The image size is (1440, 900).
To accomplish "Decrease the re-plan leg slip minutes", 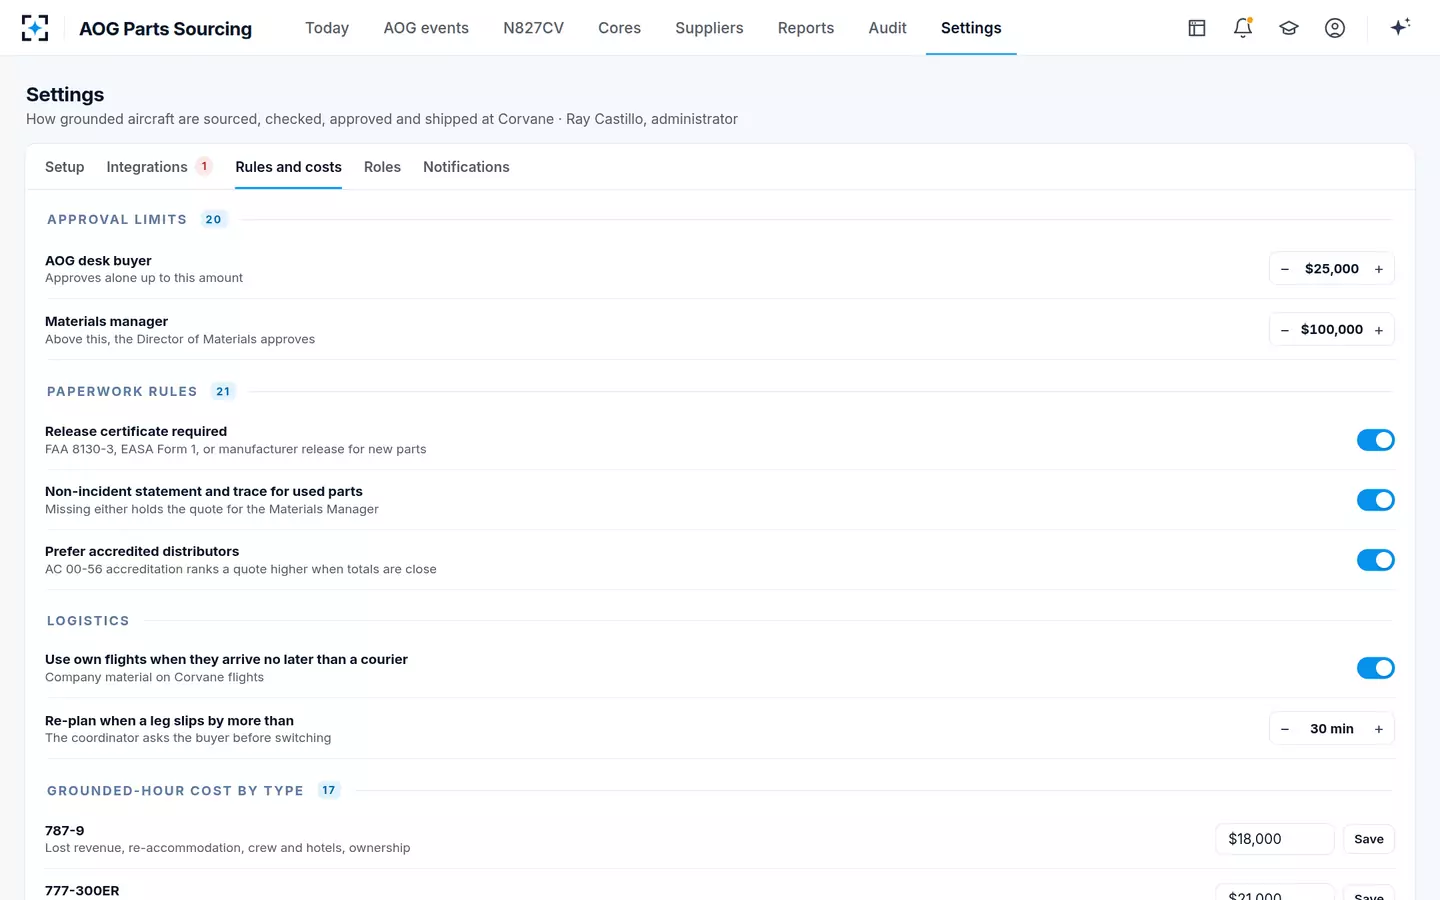I will (x=1285, y=729).
